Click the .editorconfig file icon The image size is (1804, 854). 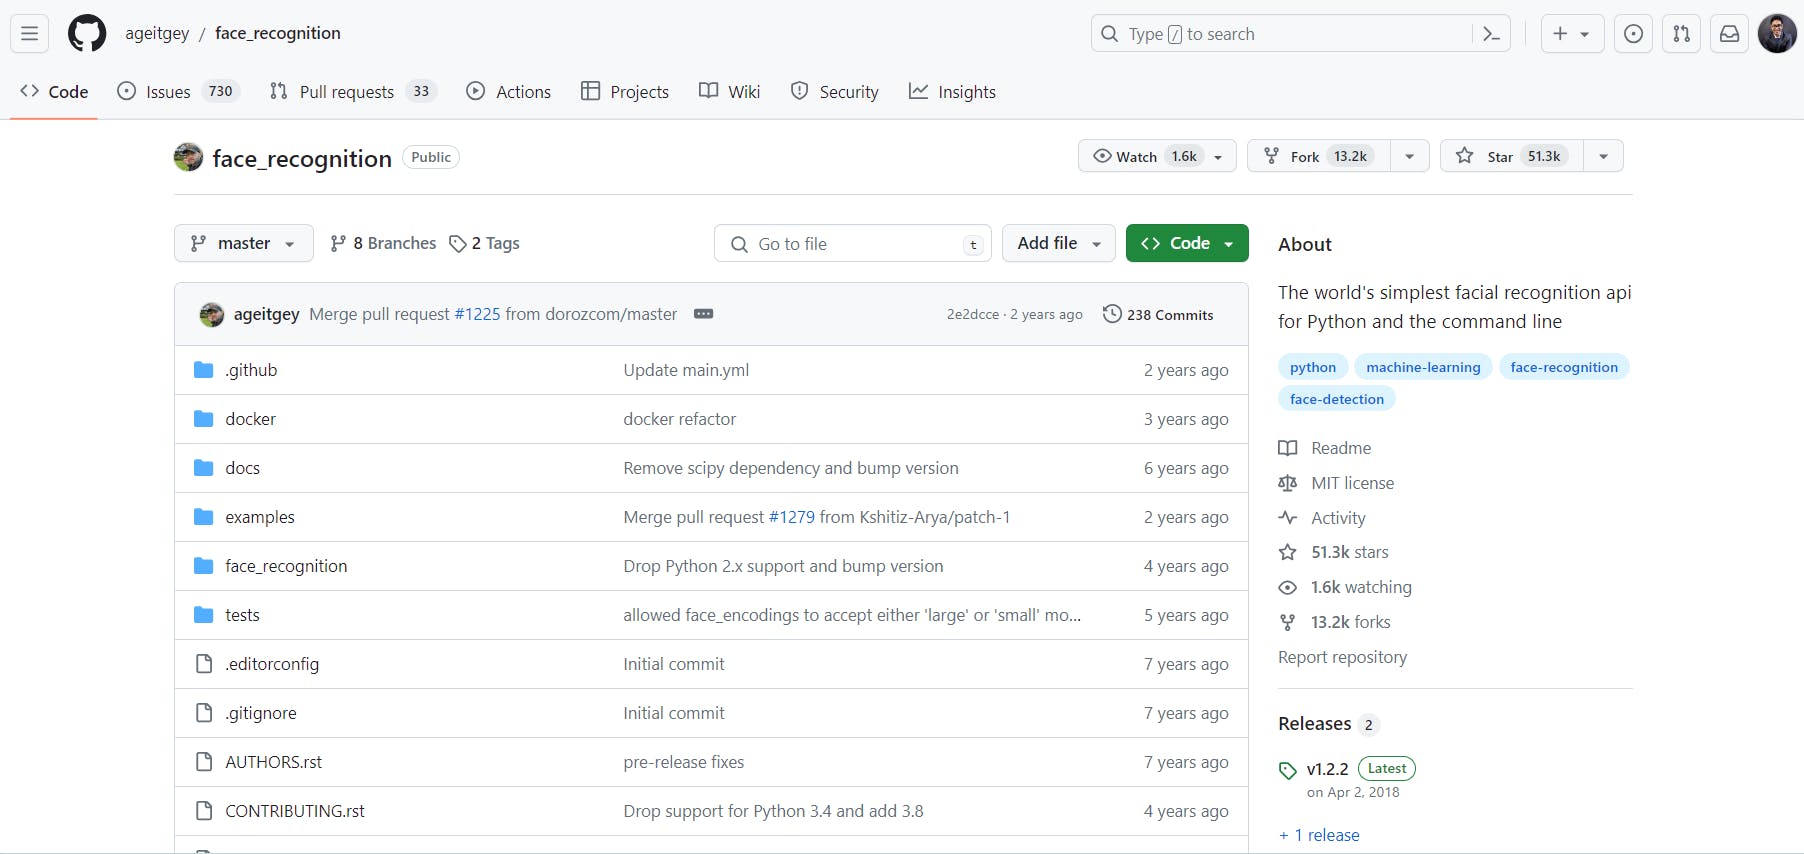[204, 664]
